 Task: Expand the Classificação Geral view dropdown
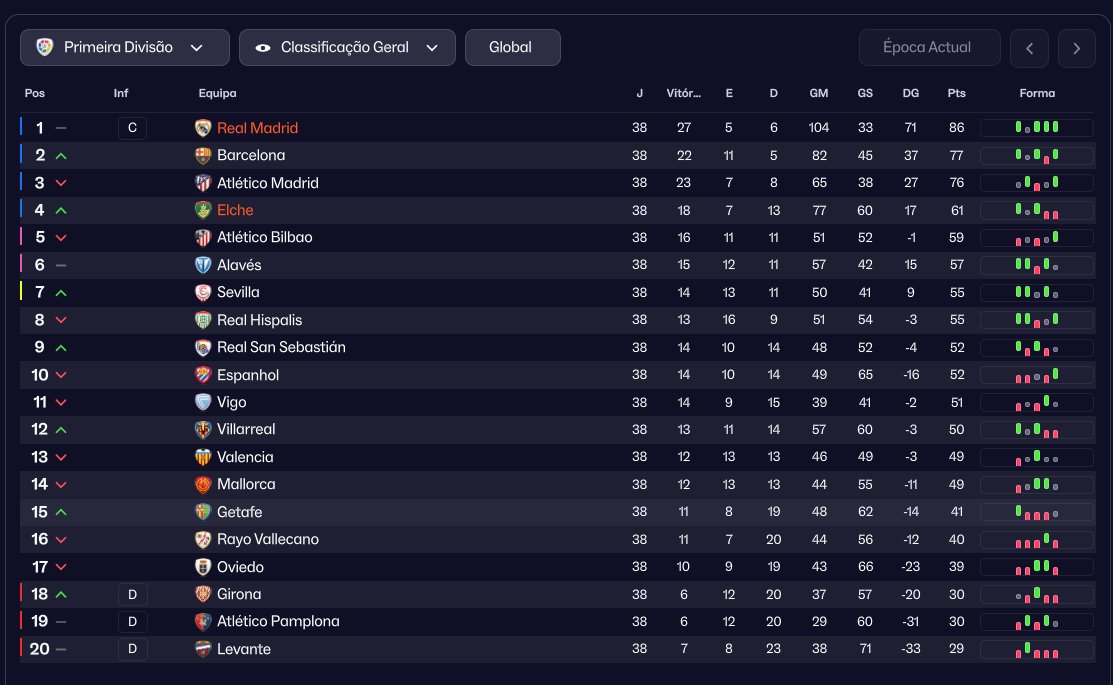(347, 47)
